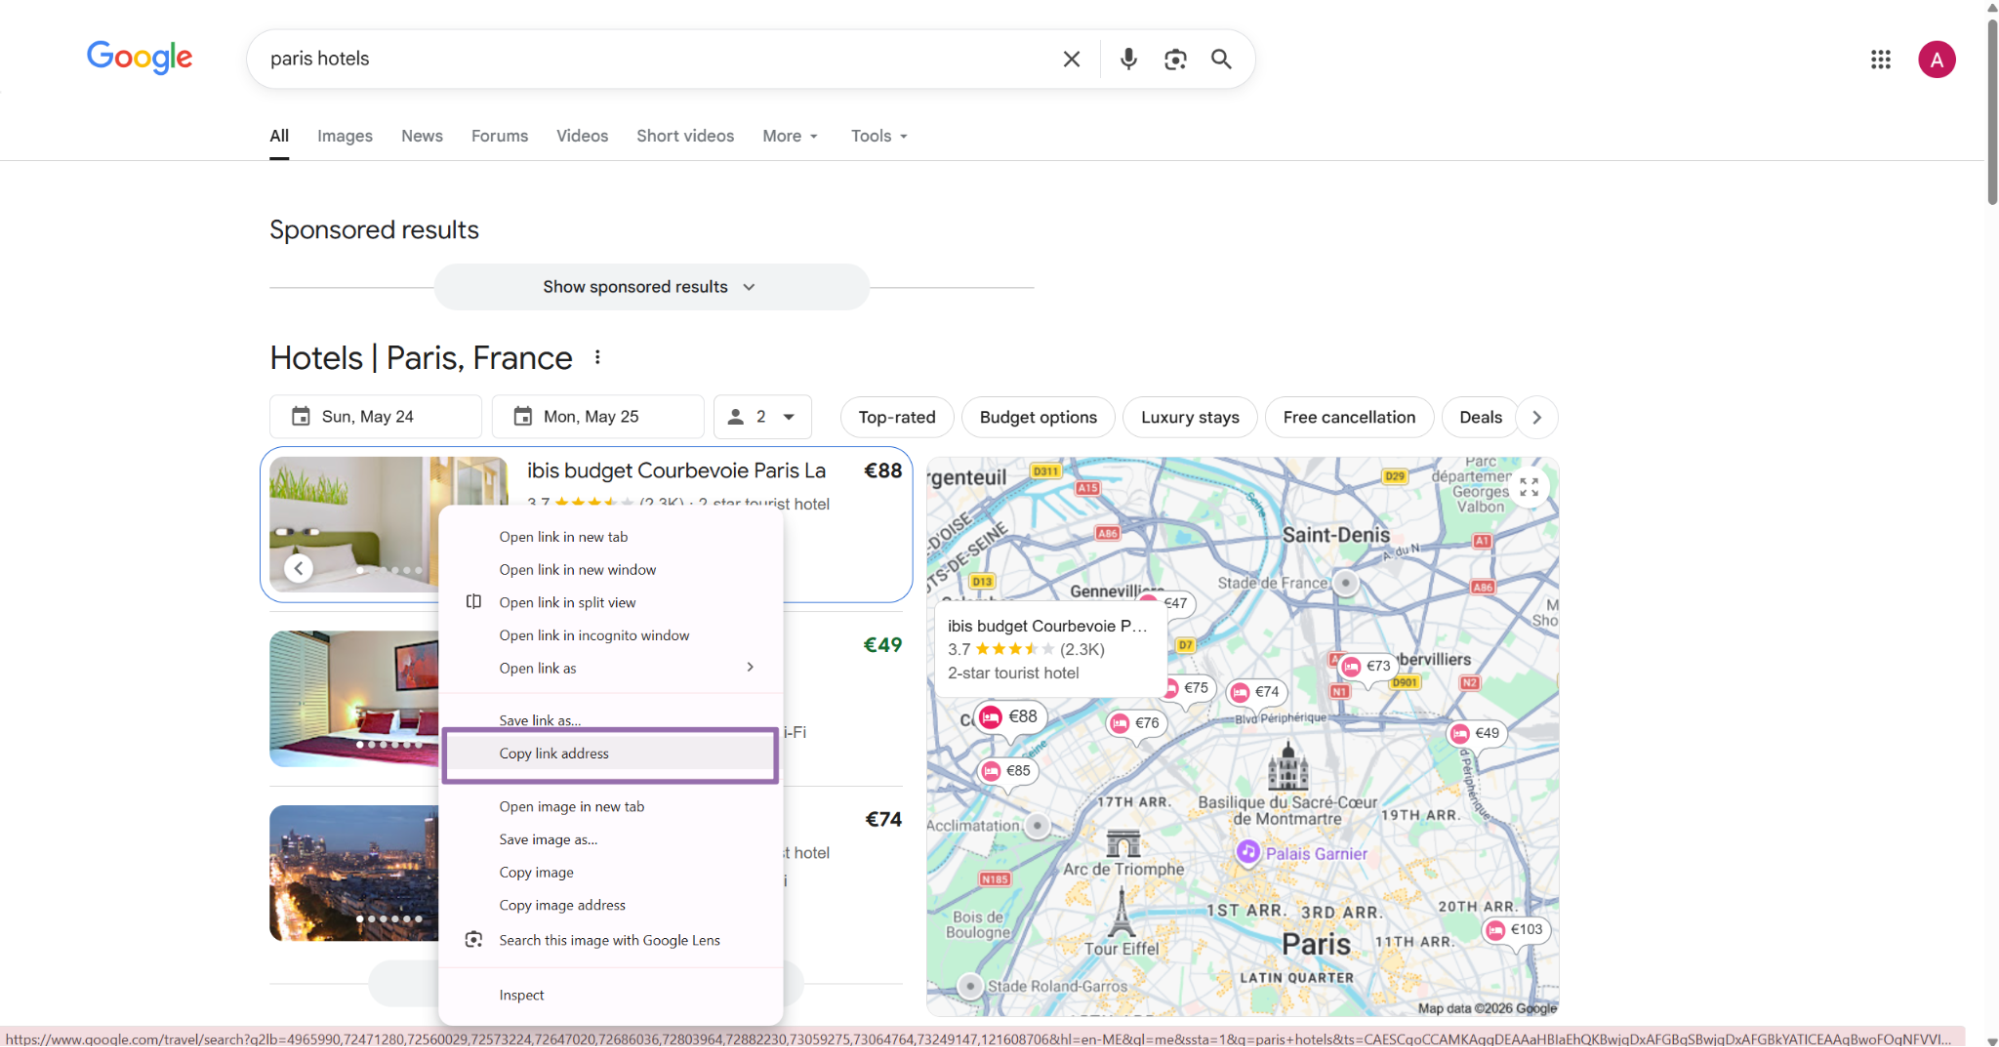This screenshot has height=1047, width=1999.
Task: Click the Stade Roland-Garros marker
Action: [x=969, y=985]
